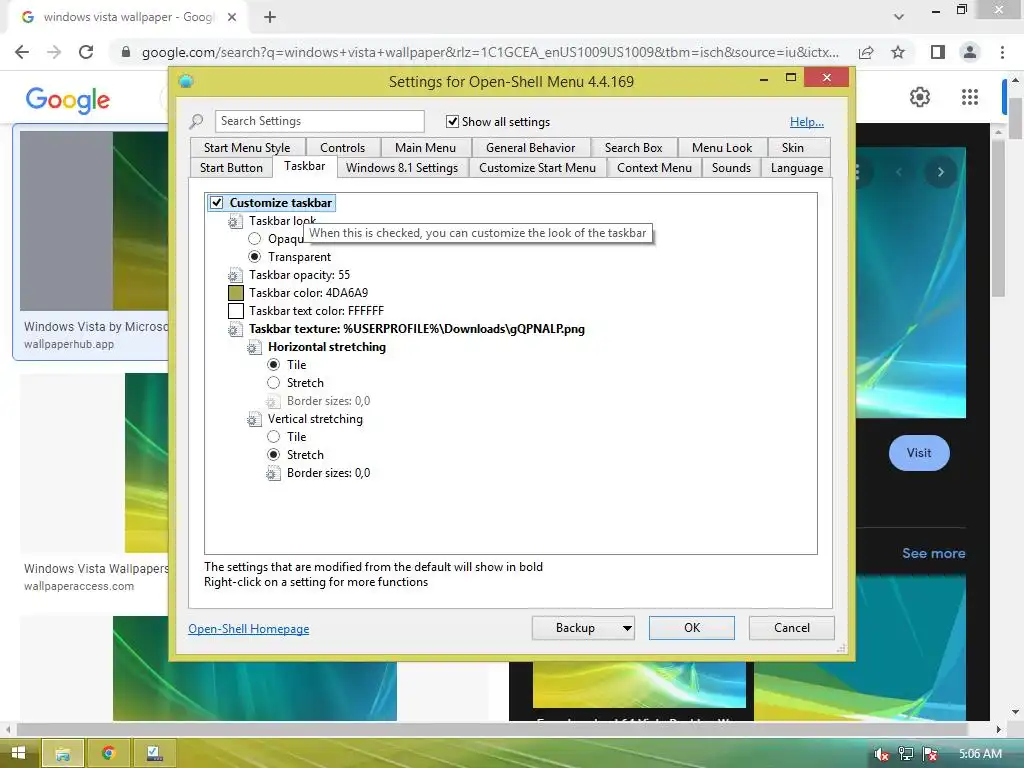
Task: Click gear icon next to Vertical stretching
Action: pos(254,419)
